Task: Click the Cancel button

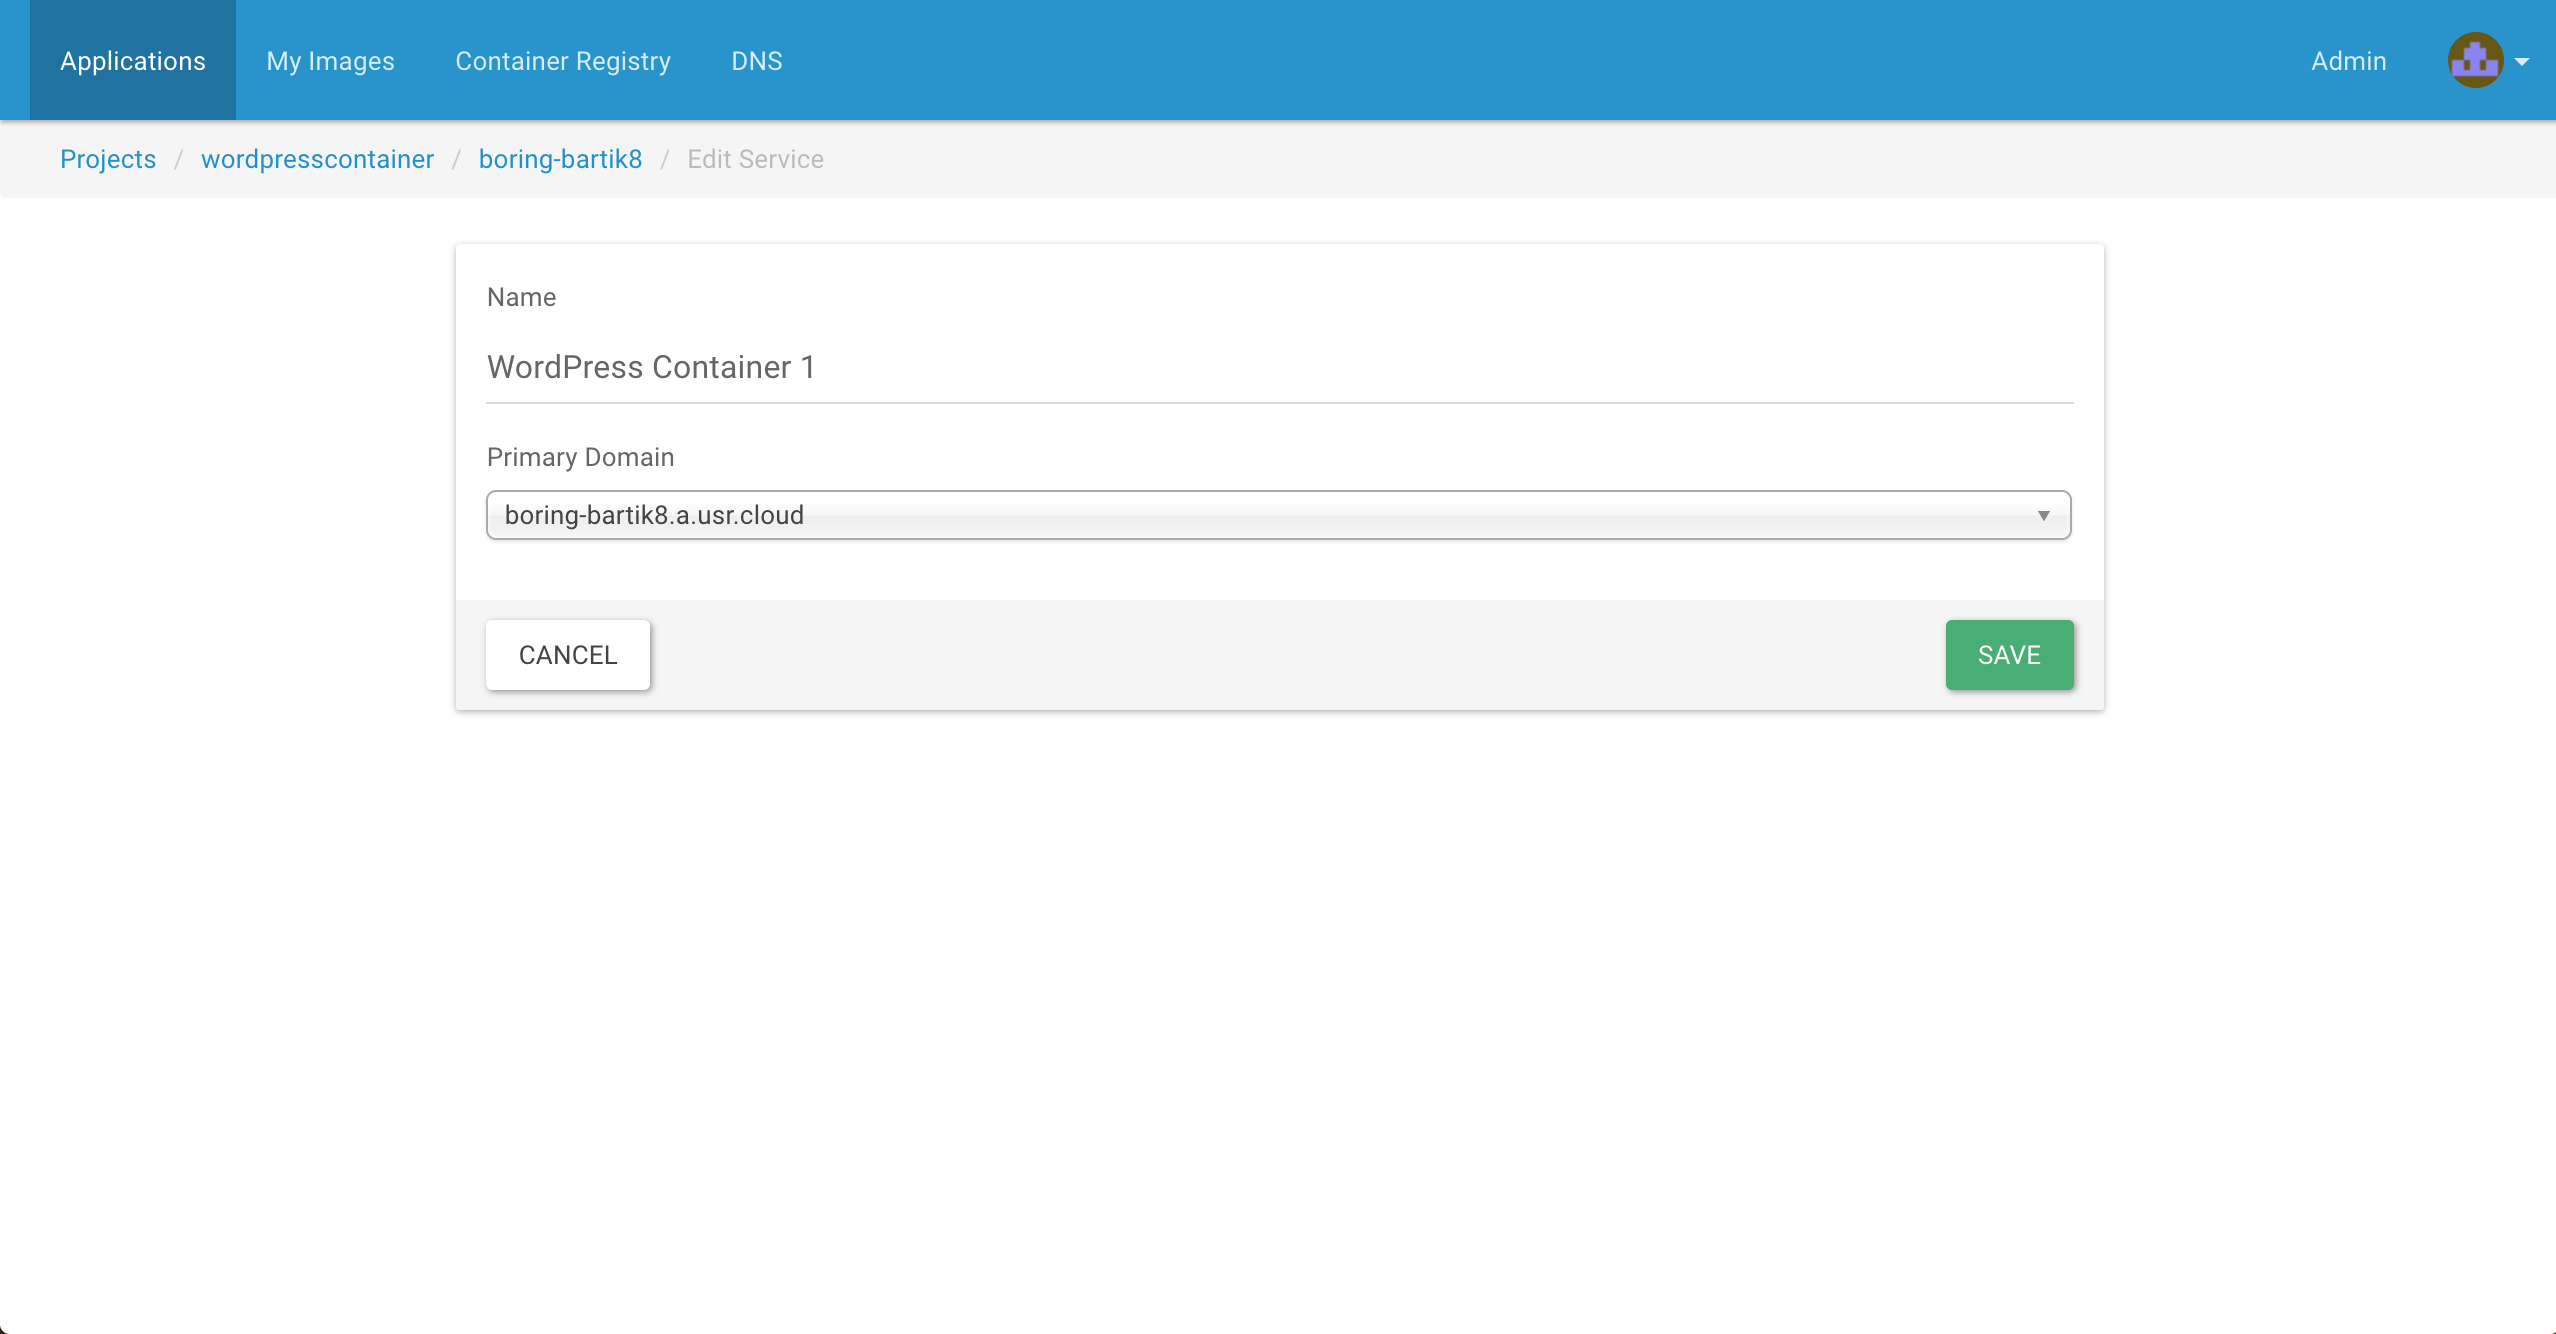Action: pyautogui.click(x=567, y=655)
